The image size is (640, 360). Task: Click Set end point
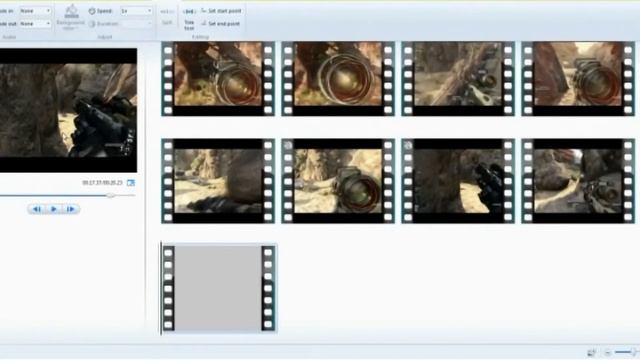click(220, 24)
